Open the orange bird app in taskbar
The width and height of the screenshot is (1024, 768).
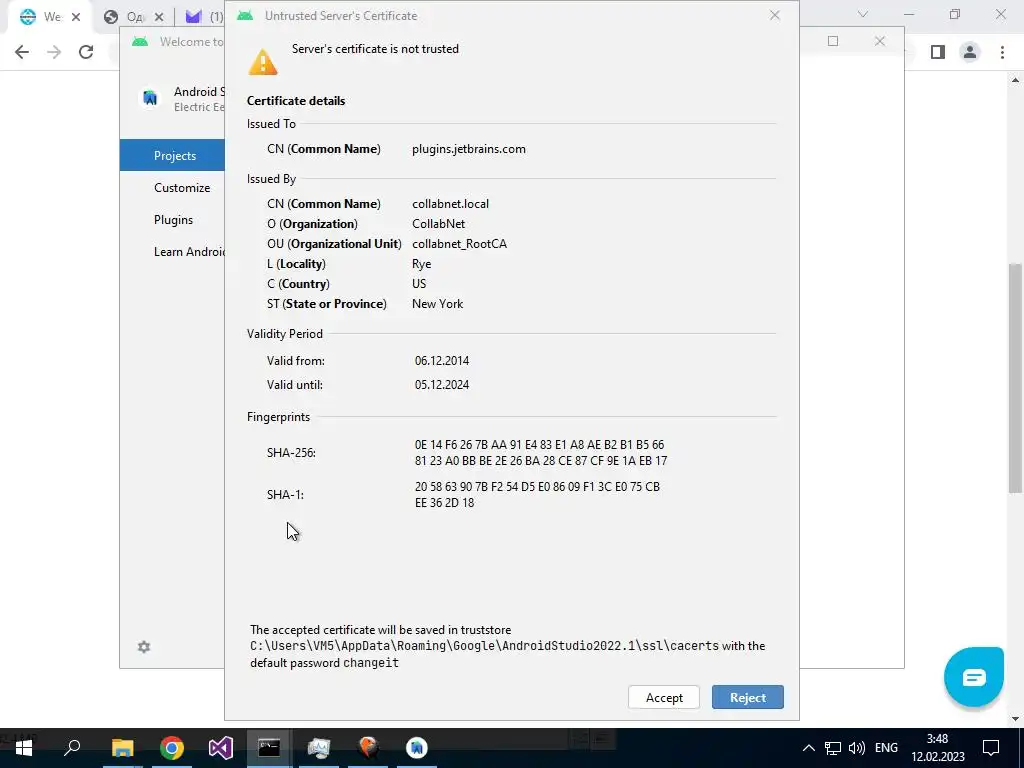368,748
